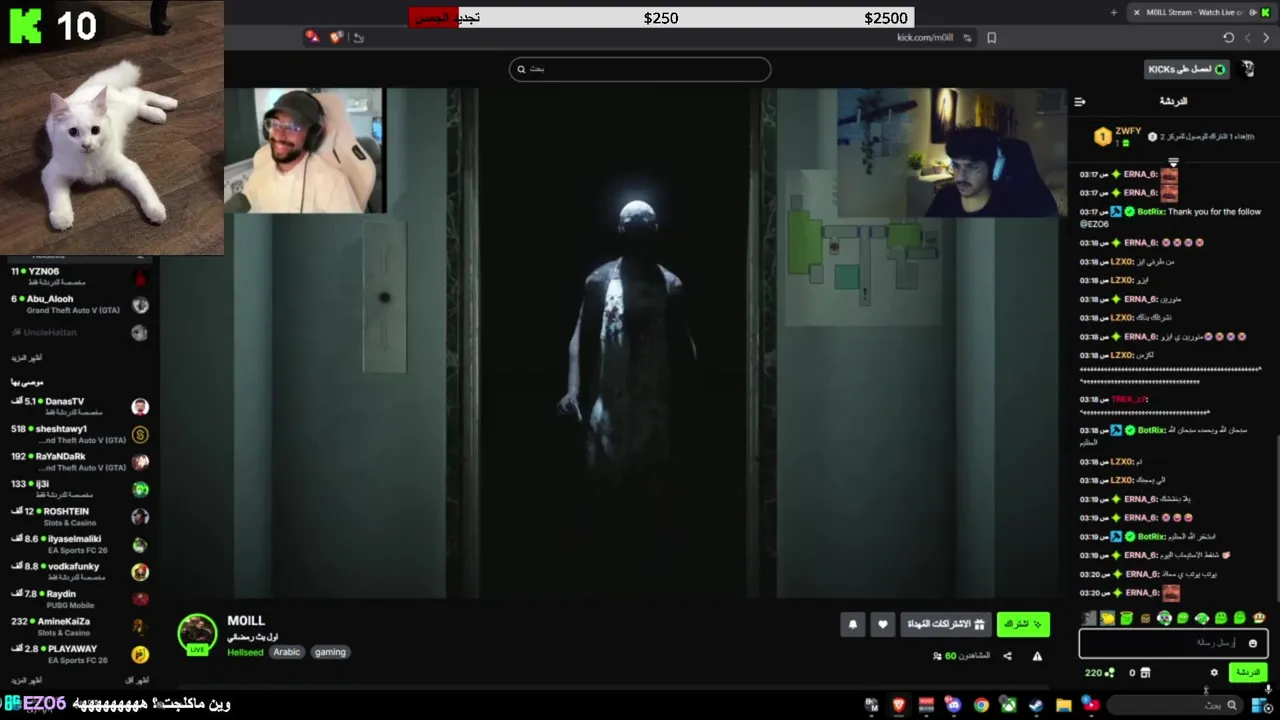This screenshot has height=720, width=1280.
Task: Open chat settings gear icon
Action: 1214,673
